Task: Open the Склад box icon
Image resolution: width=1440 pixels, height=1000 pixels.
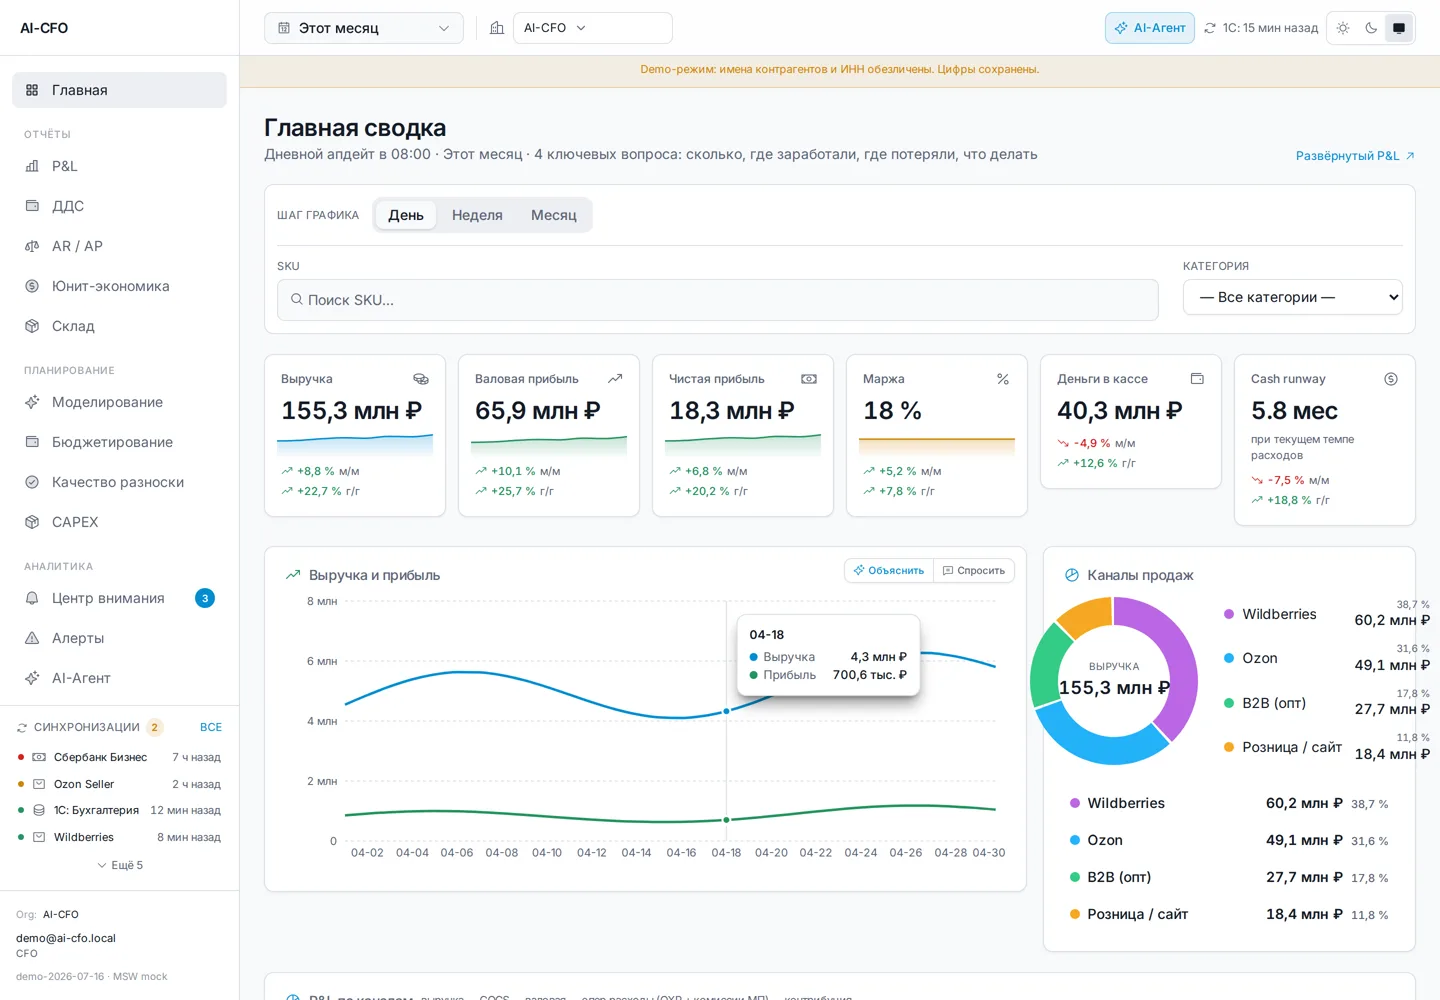Action: 32,326
